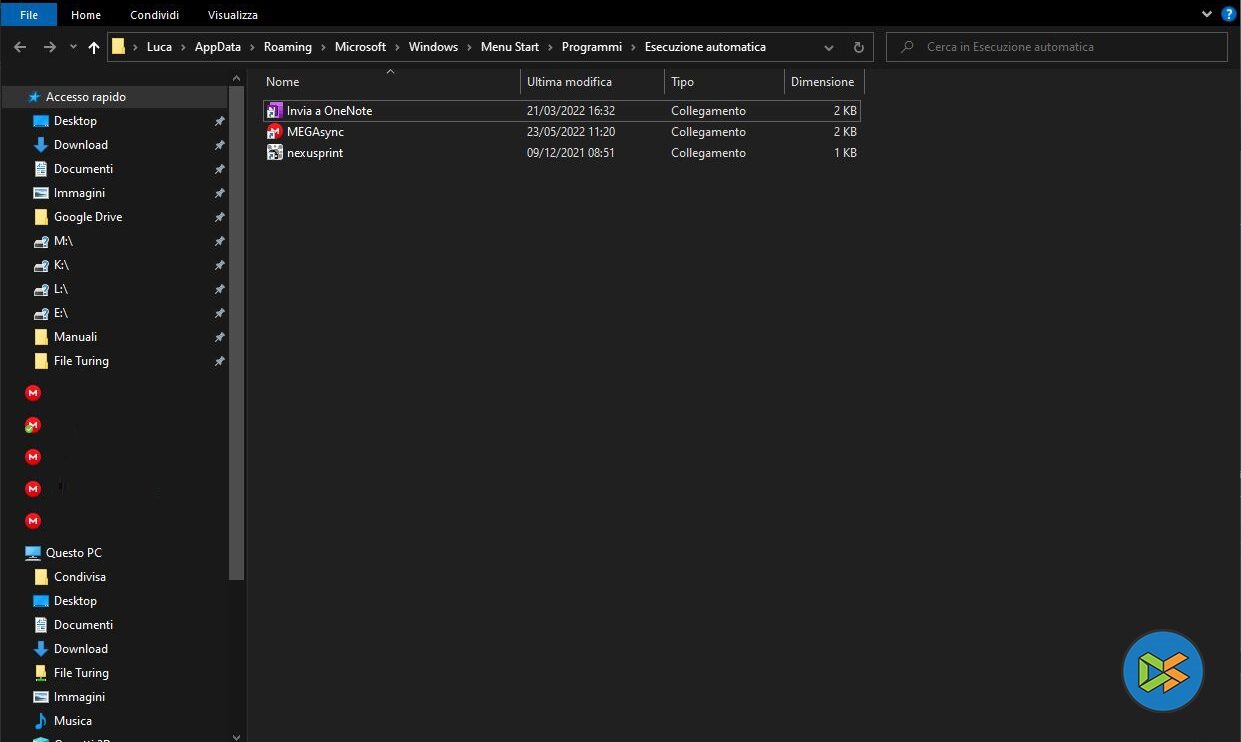Open the Help question mark icon
The height and width of the screenshot is (742, 1241).
[1229, 14]
